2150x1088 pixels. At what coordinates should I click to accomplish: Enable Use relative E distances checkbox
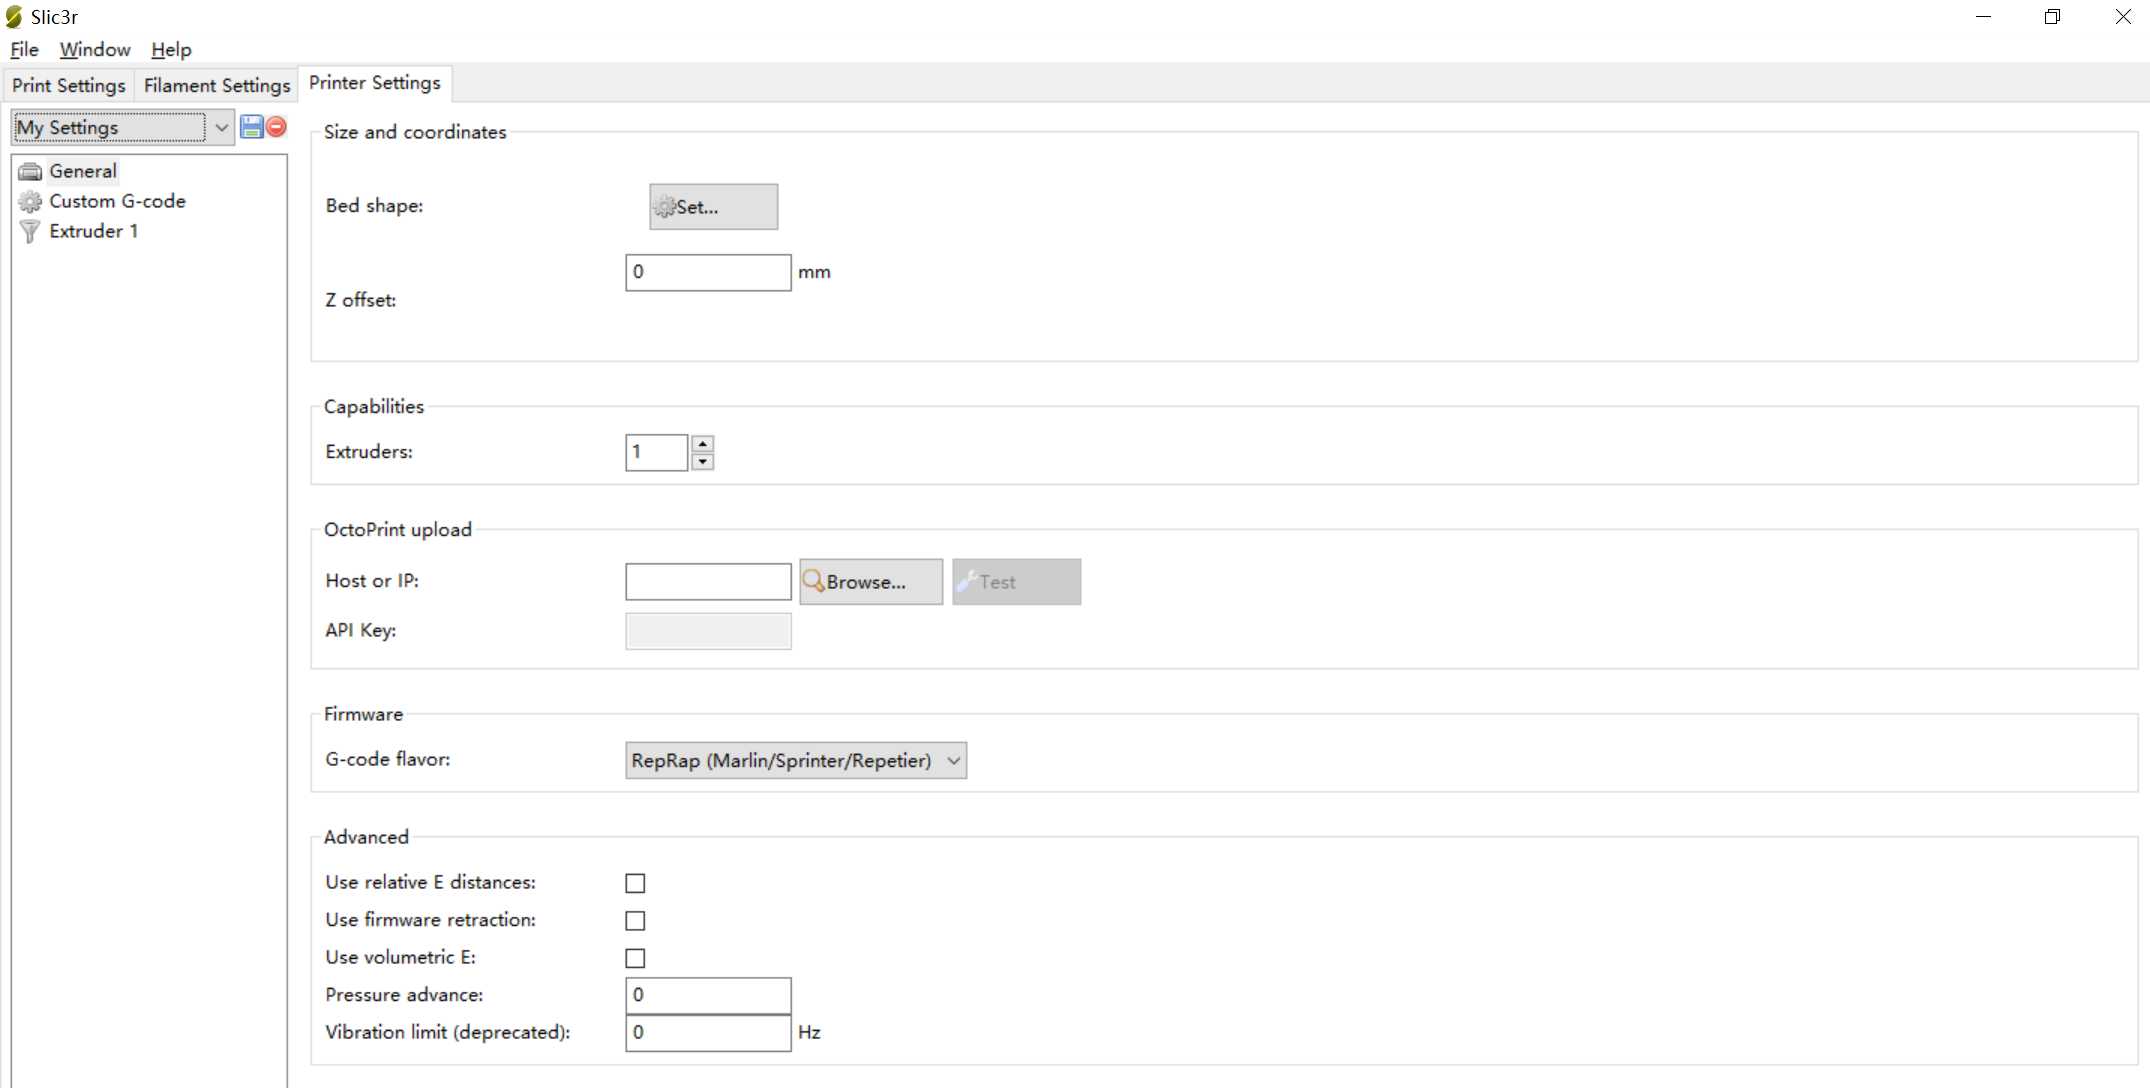click(x=635, y=883)
